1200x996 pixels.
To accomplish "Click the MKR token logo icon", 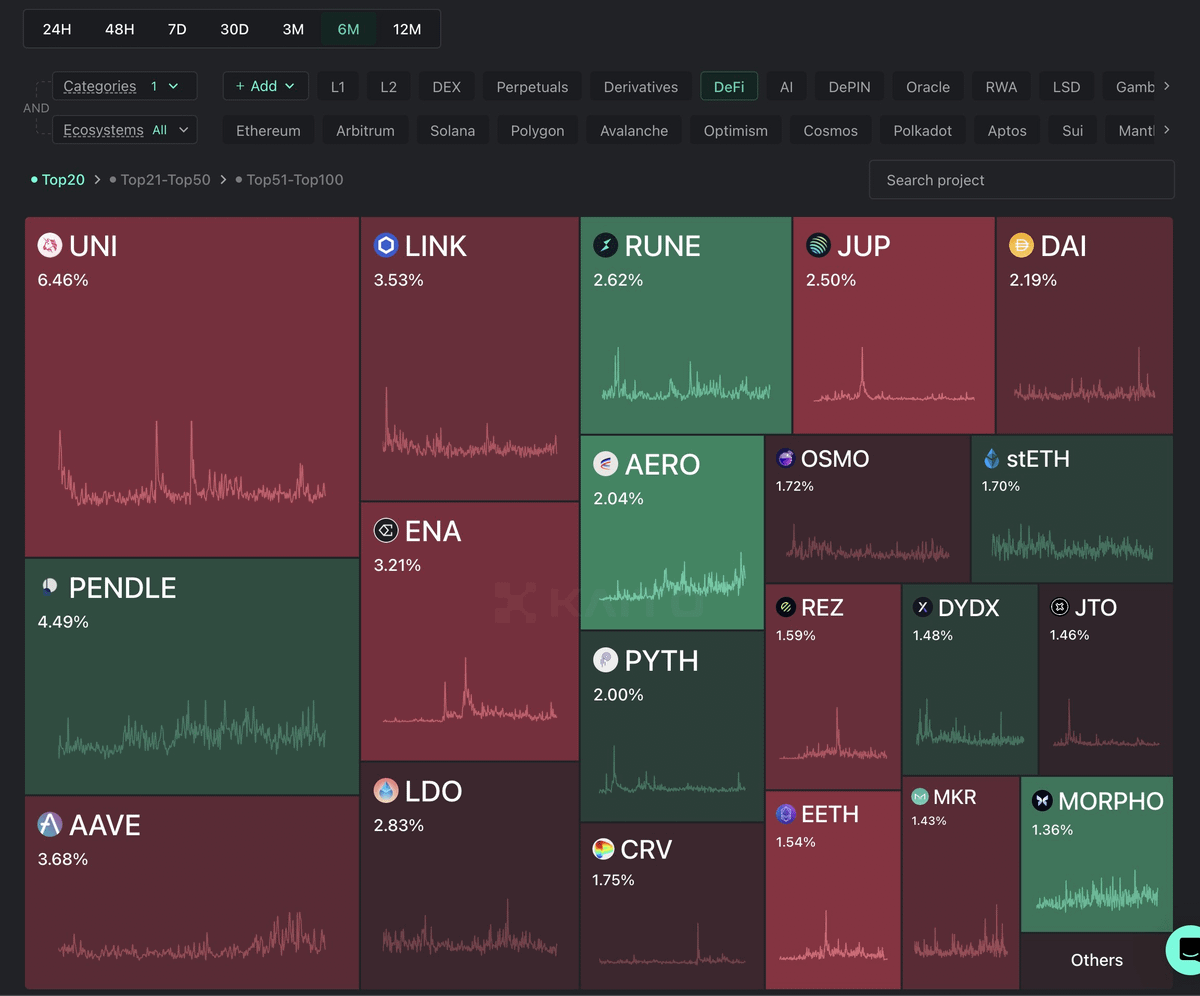I will 919,797.
